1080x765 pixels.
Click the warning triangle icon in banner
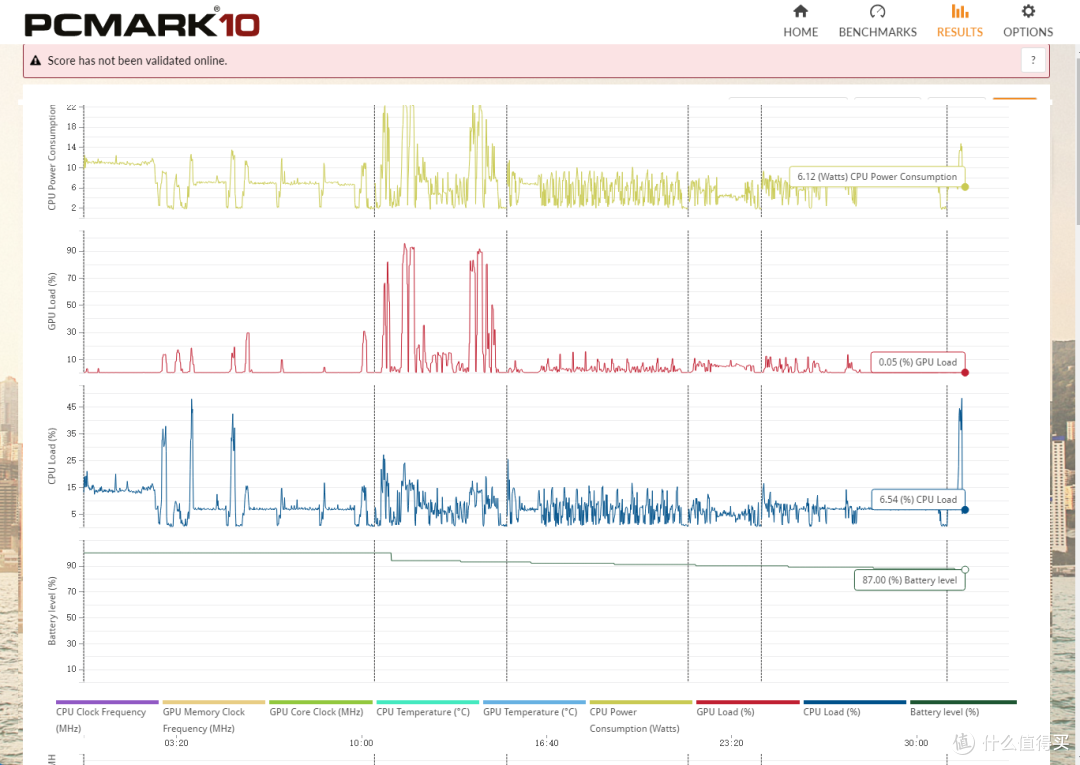coord(36,61)
